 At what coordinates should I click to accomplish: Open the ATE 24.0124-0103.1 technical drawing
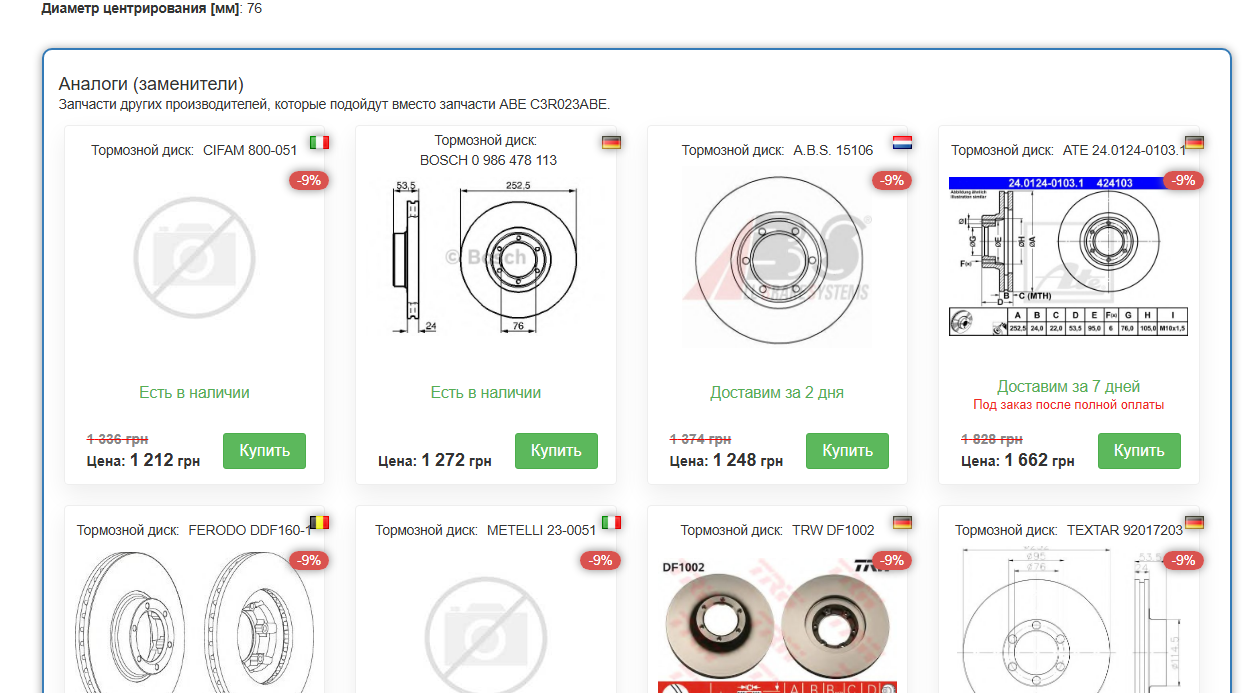[1068, 256]
